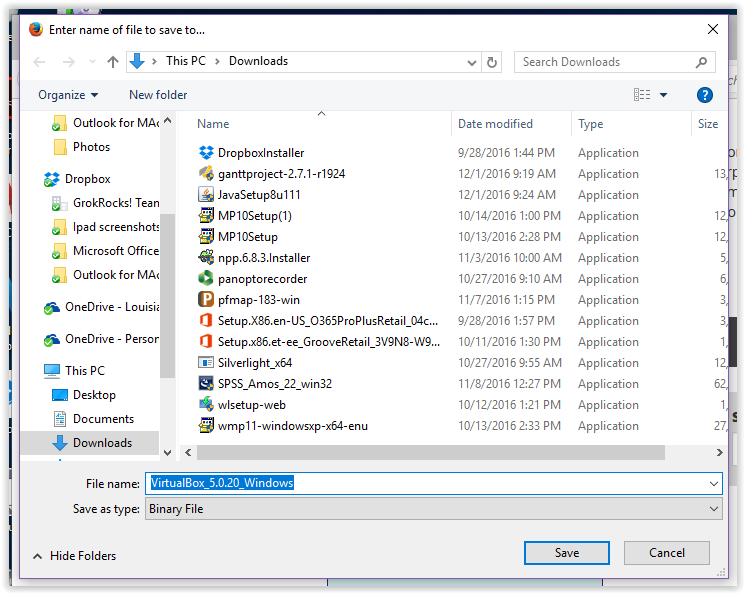This screenshot has width=745, height=594.
Task: Expand the chevron after This PC in path
Action: tap(217, 61)
